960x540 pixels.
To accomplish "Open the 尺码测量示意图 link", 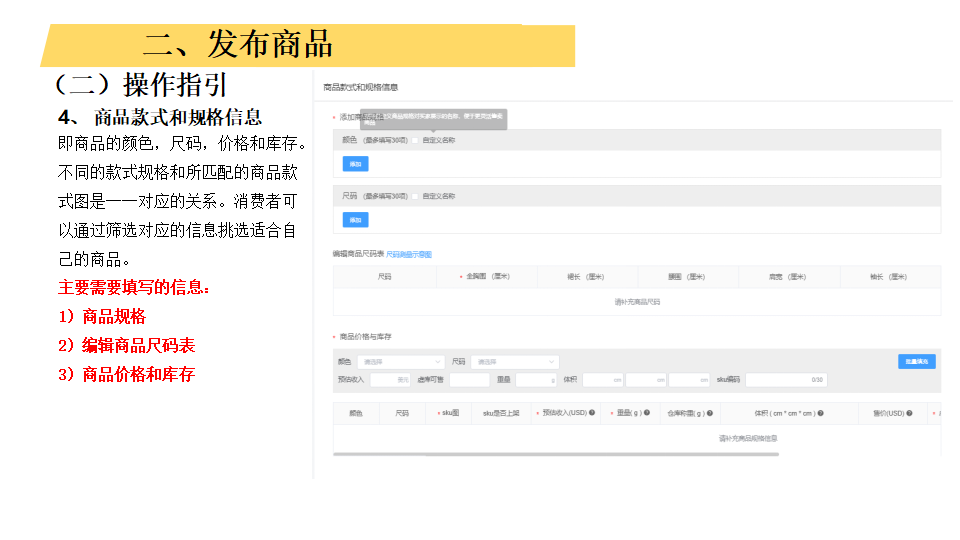I will pyautogui.click(x=409, y=255).
